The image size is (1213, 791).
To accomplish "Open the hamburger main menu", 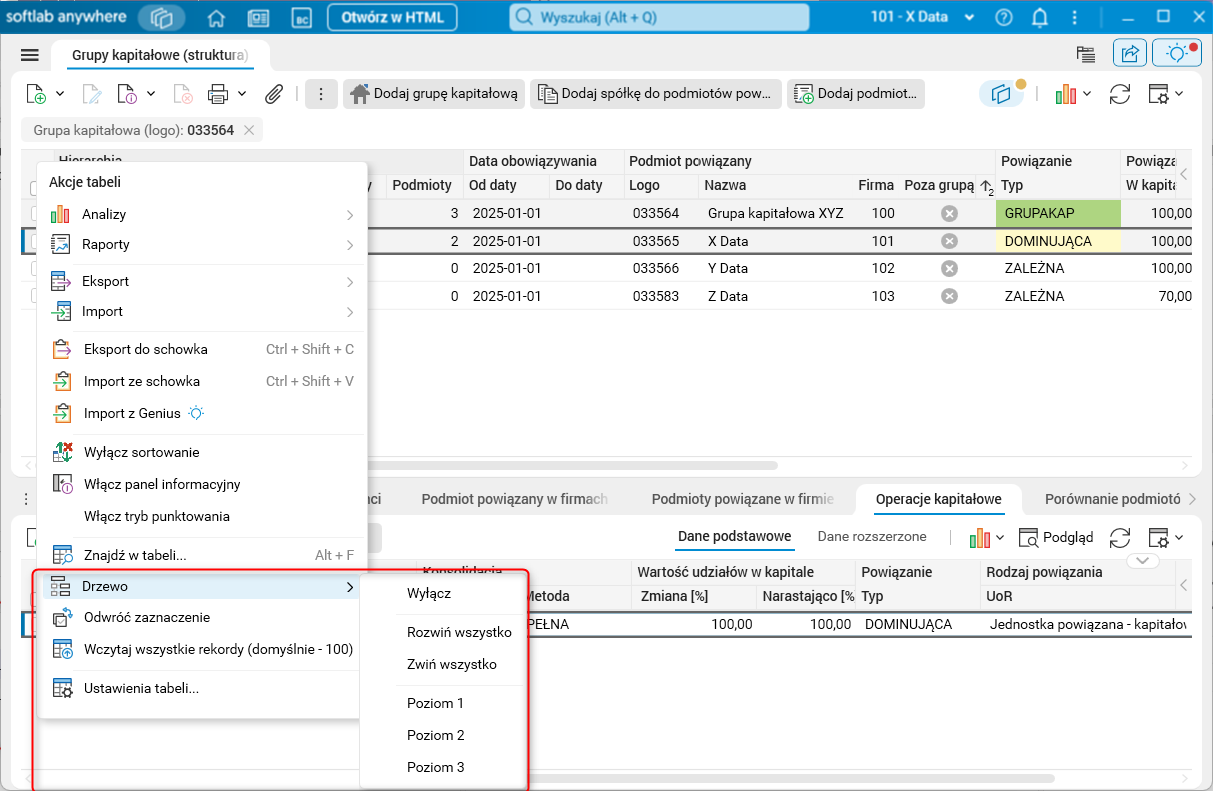I will point(30,55).
